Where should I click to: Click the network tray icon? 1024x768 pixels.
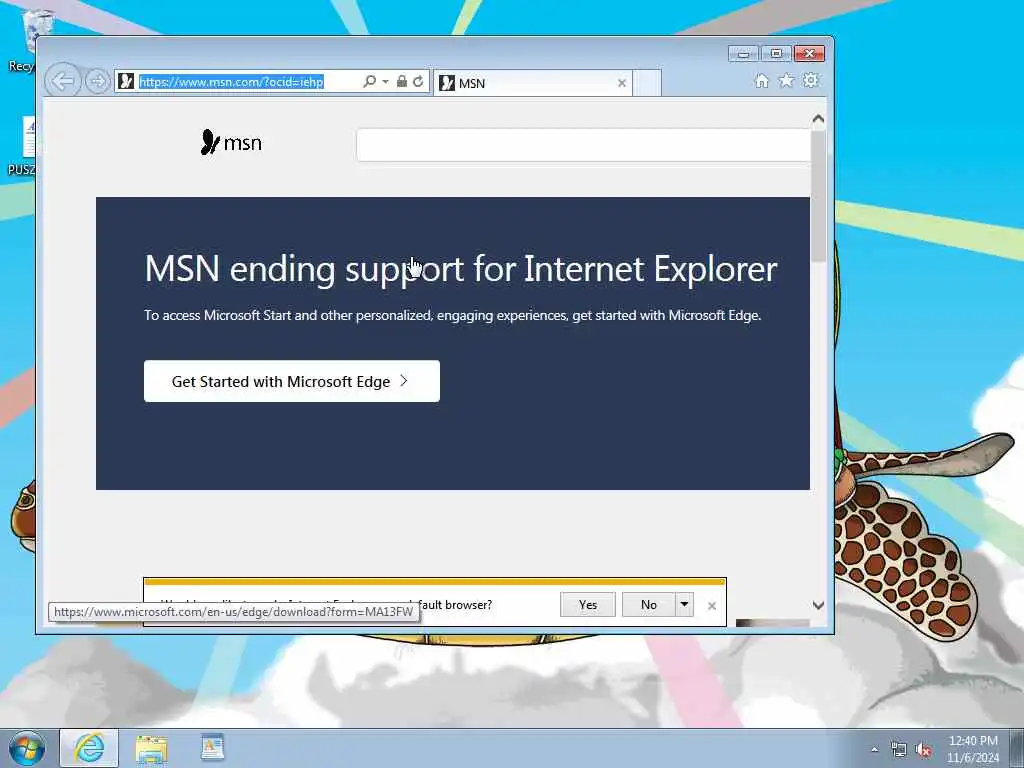point(899,750)
